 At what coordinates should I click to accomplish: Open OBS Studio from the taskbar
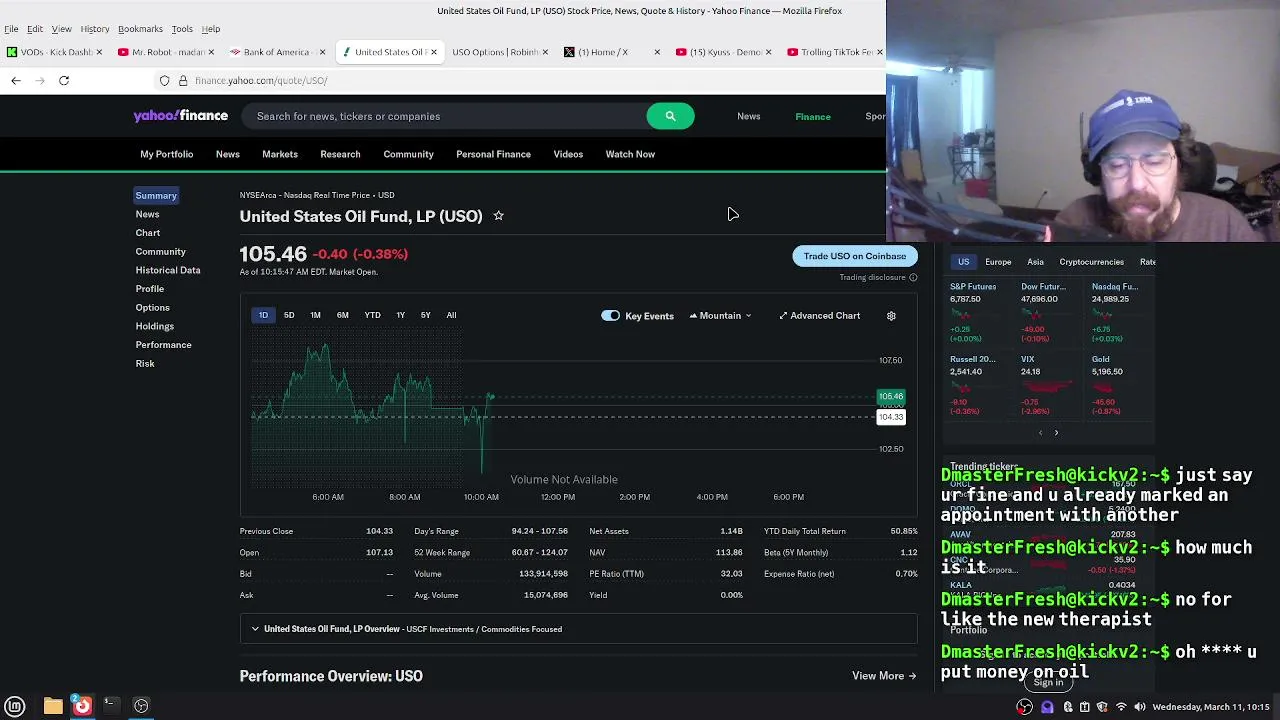[141, 706]
